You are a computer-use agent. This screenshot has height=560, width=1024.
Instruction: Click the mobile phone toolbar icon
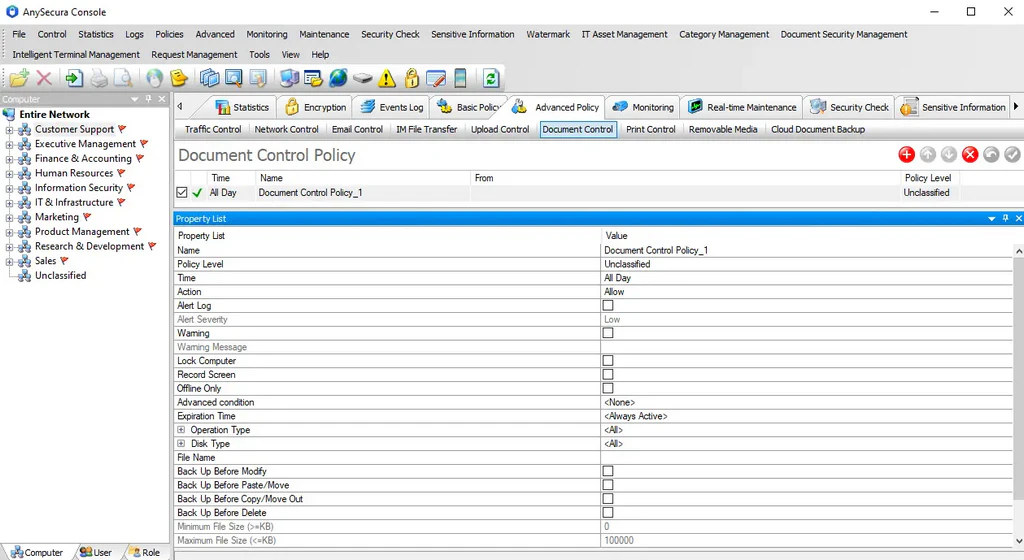[460, 78]
